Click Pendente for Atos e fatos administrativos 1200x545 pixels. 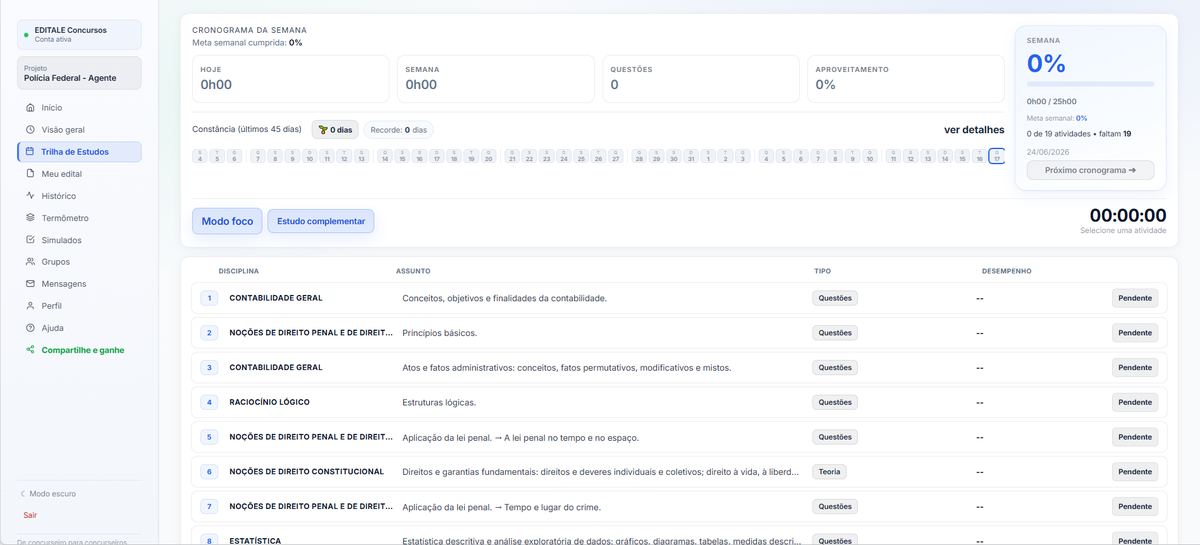[1135, 367]
